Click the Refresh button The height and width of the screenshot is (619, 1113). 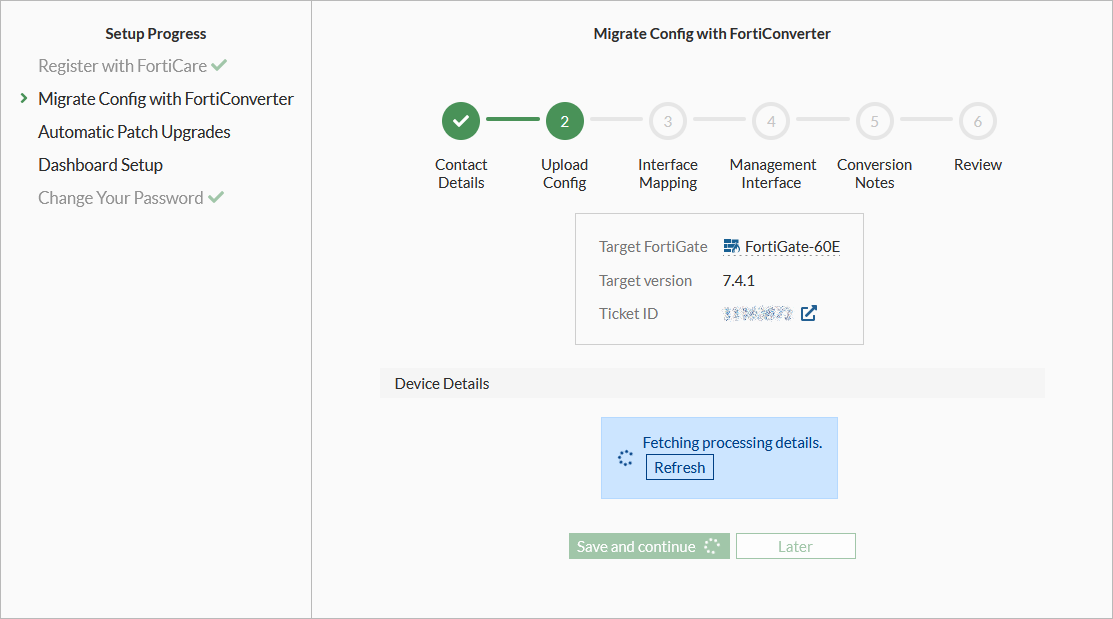[x=679, y=467]
